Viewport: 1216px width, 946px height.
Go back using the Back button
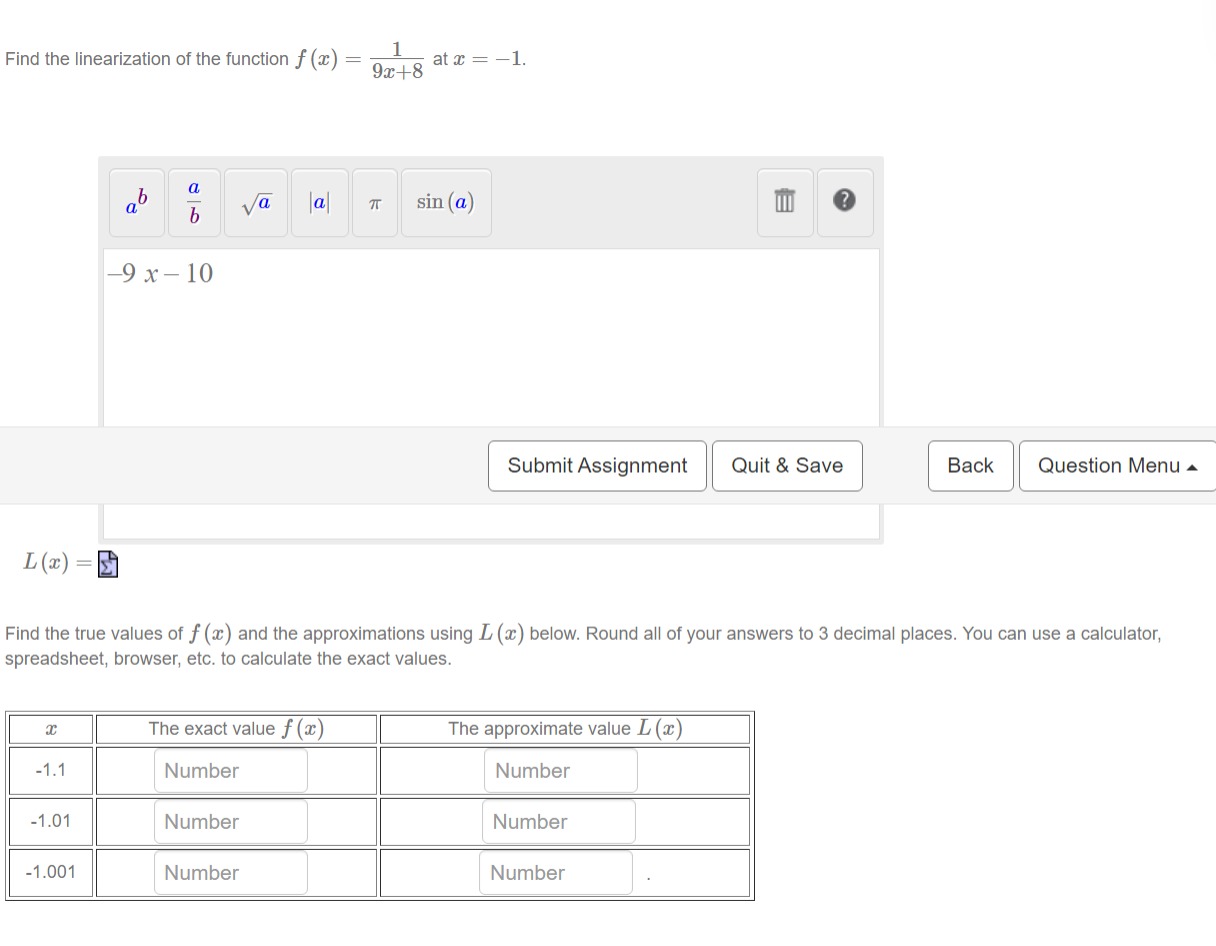click(x=969, y=465)
